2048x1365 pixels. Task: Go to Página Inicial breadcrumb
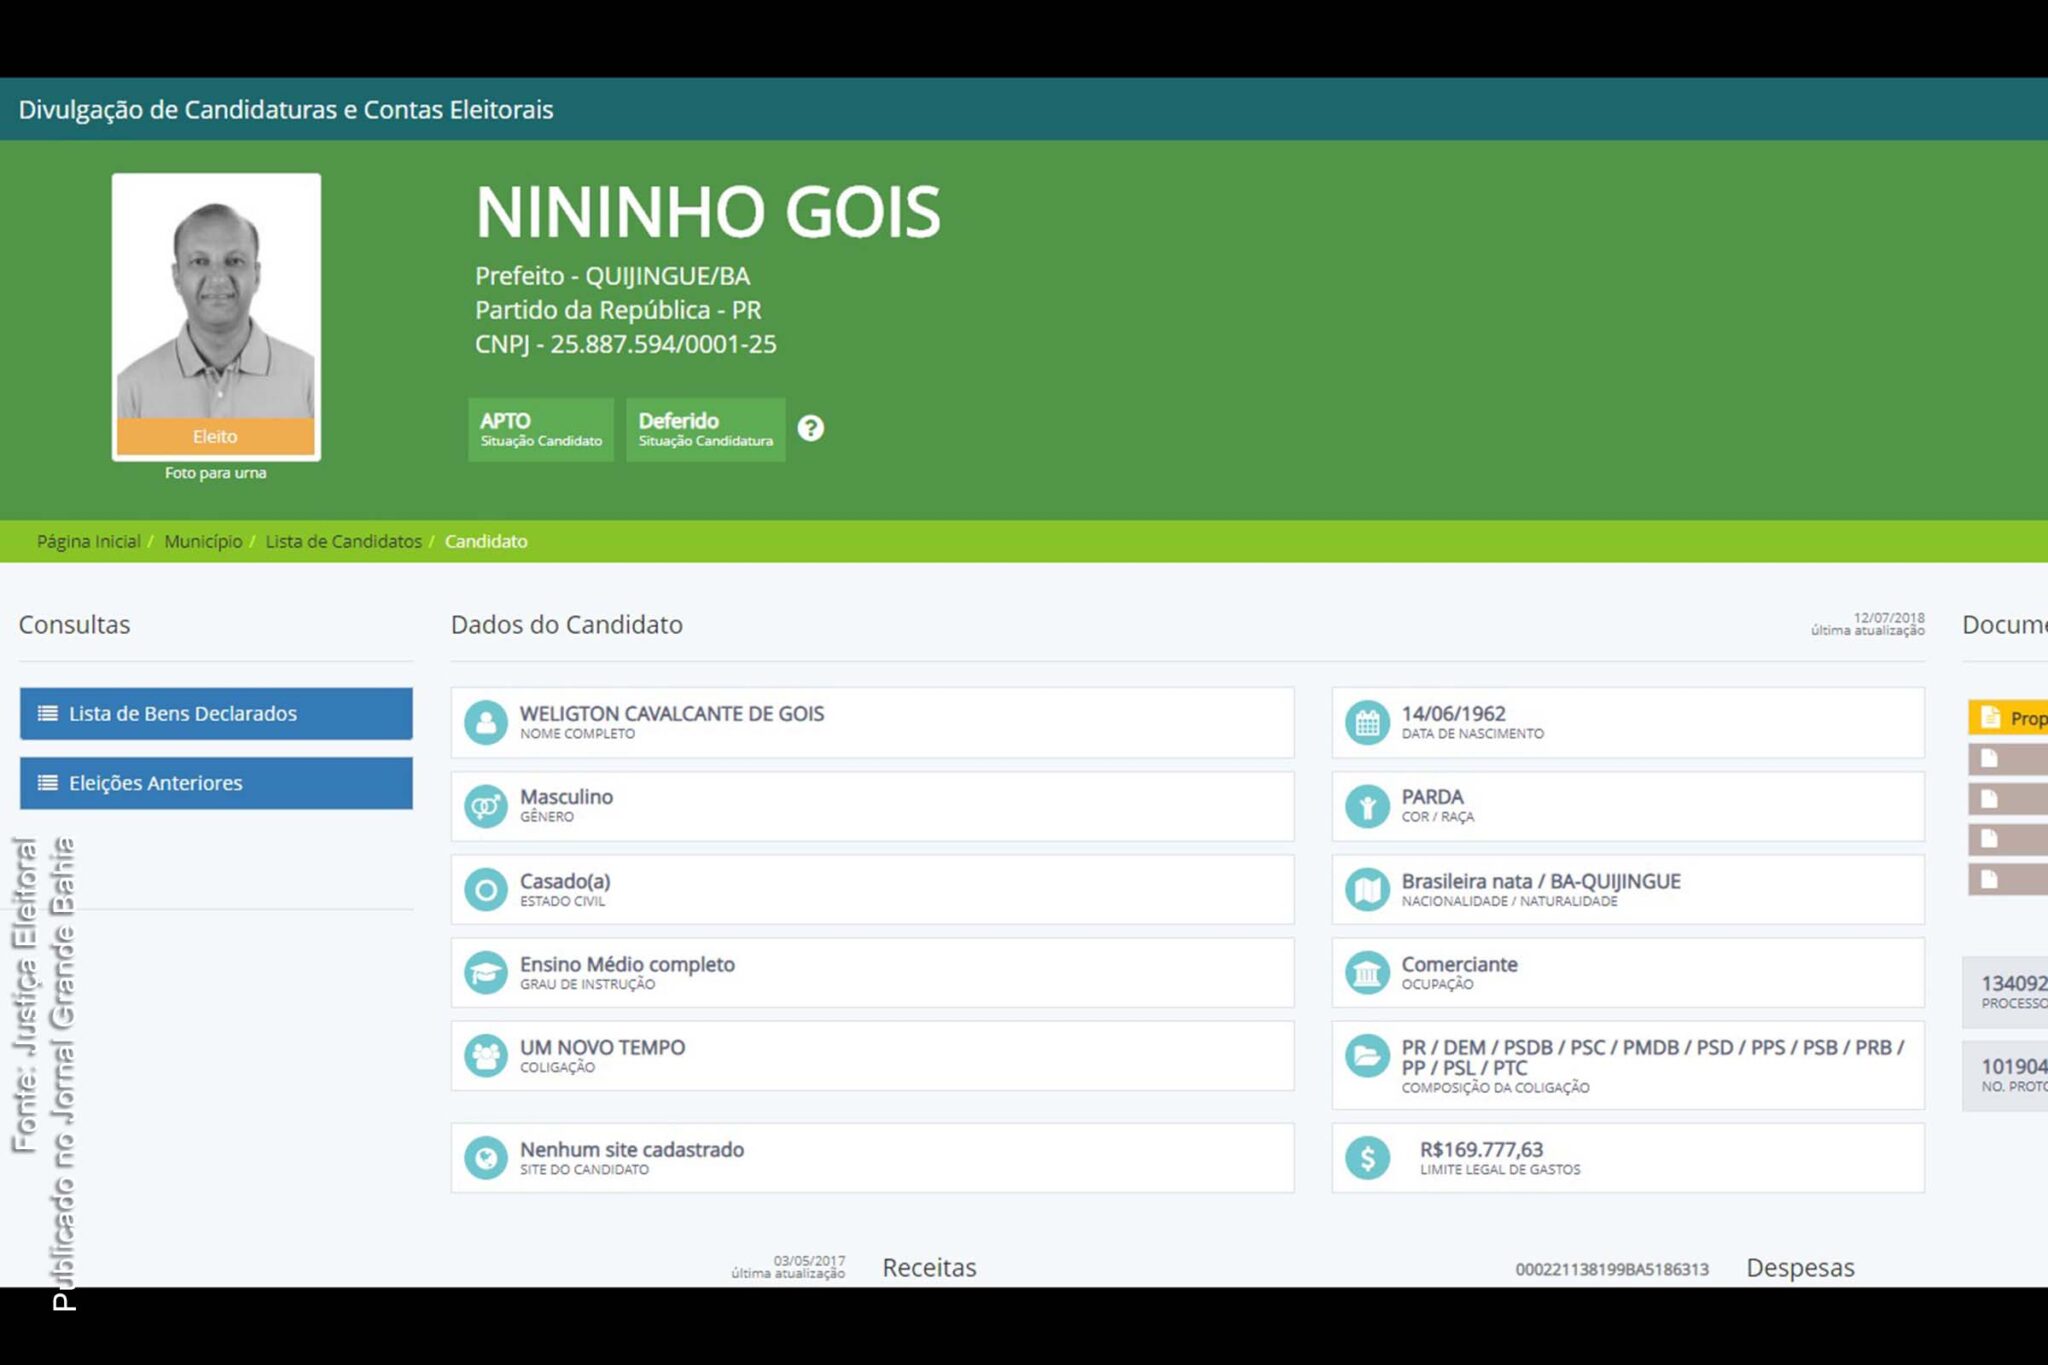[88, 541]
